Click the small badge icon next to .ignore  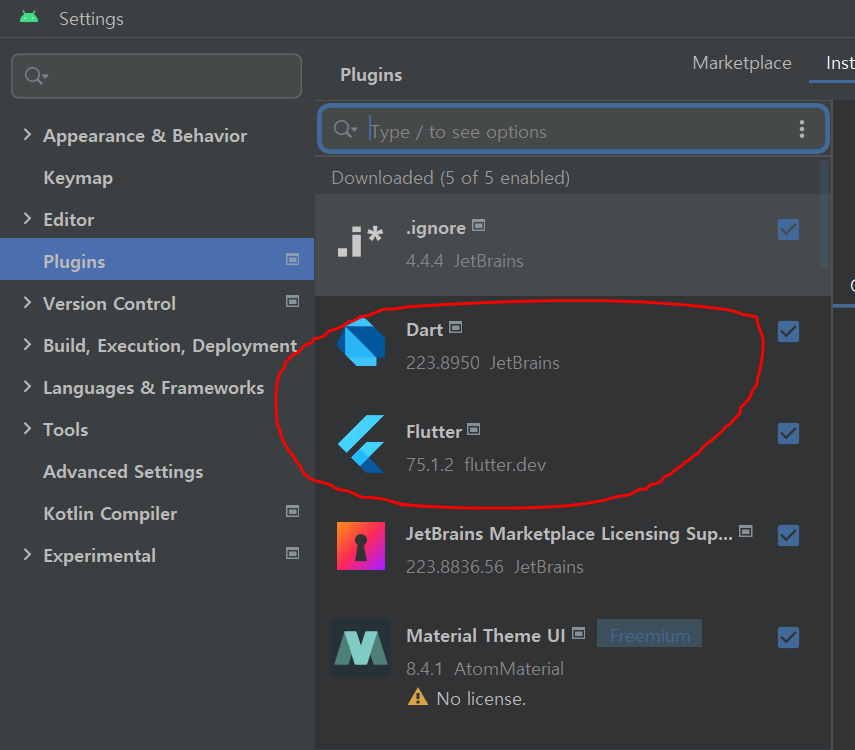tap(478, 225)
